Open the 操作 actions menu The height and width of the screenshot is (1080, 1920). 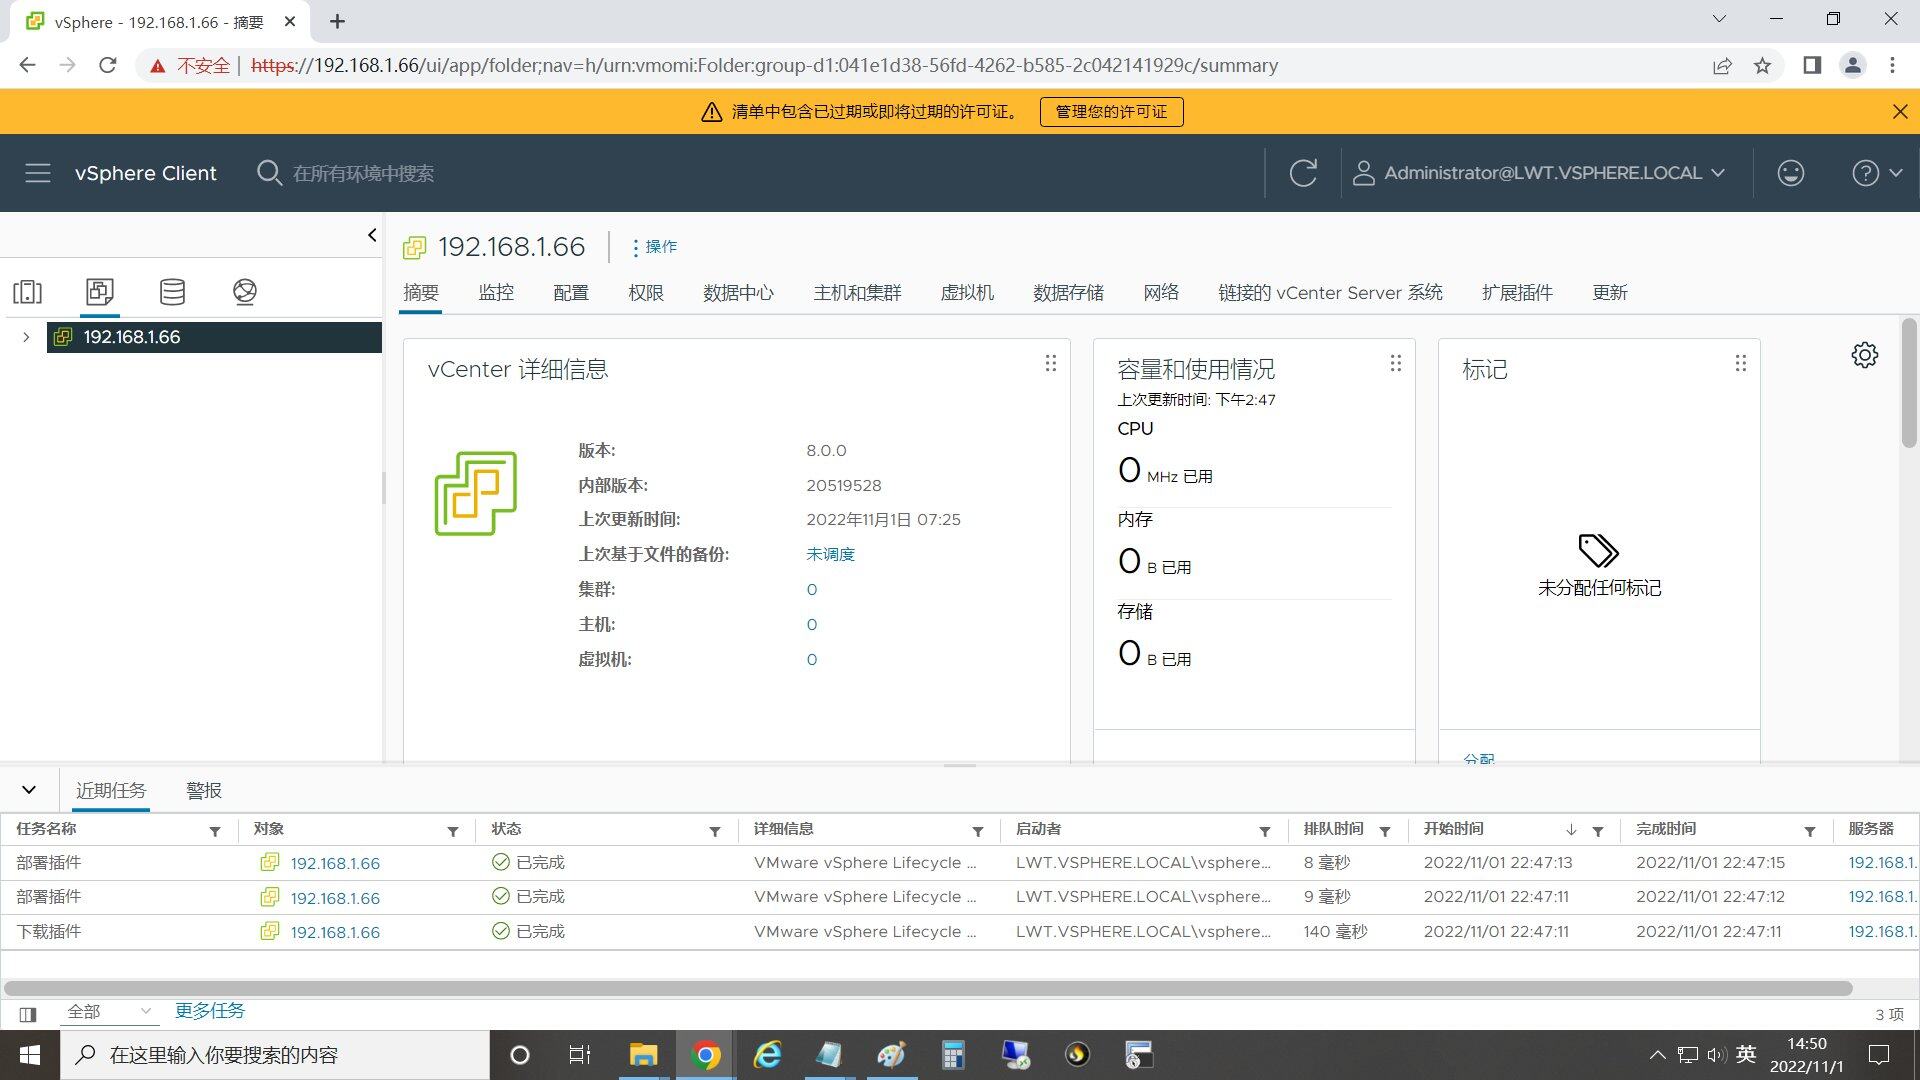pos(655,247)
